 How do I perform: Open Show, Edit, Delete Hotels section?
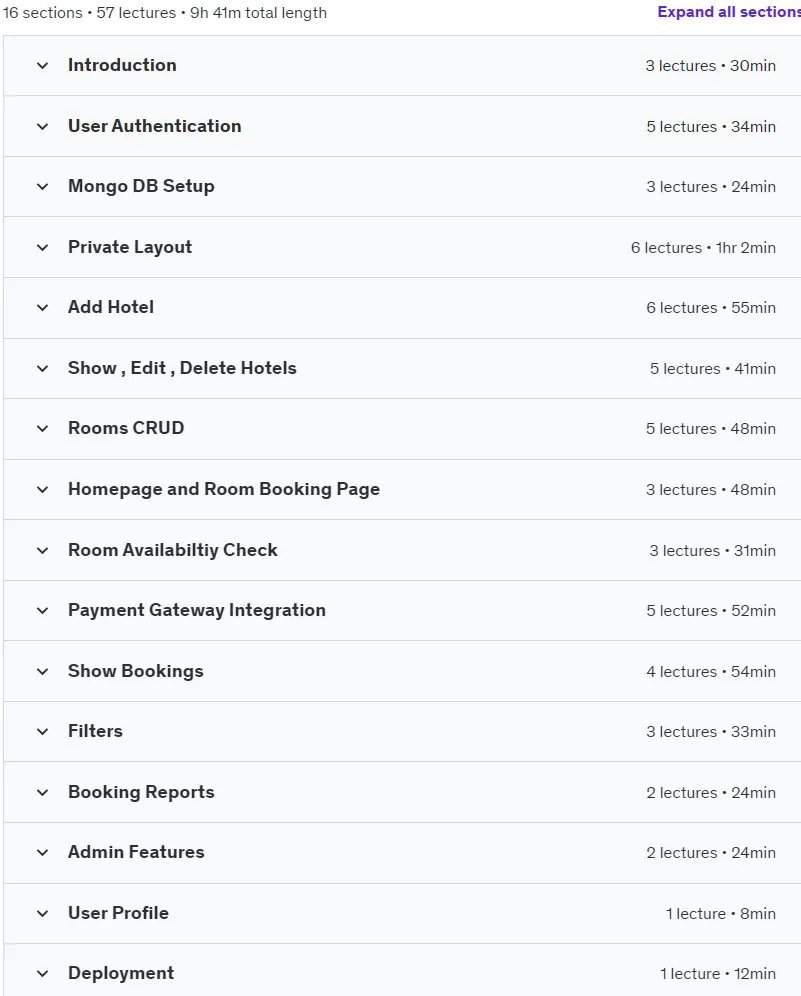pyautogui.click(x=182, y=368)
